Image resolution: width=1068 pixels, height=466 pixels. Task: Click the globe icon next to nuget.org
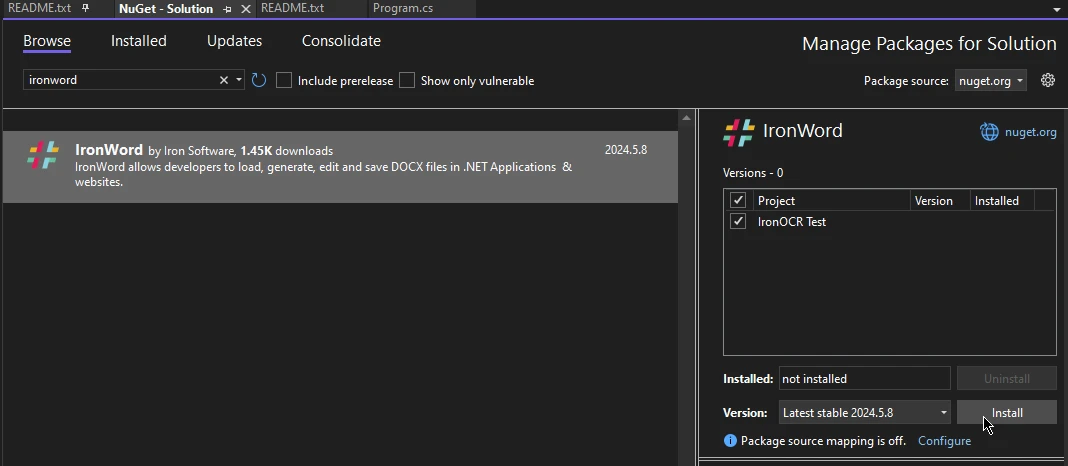[989, 131]
